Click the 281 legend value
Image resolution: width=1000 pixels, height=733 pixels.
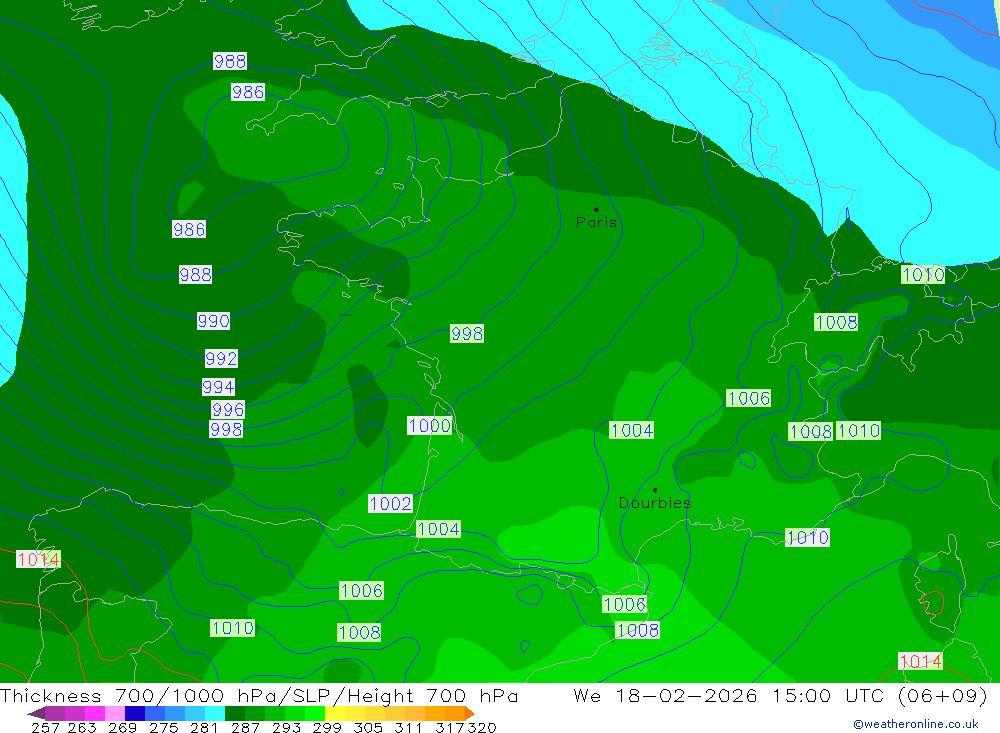(204, 728)
